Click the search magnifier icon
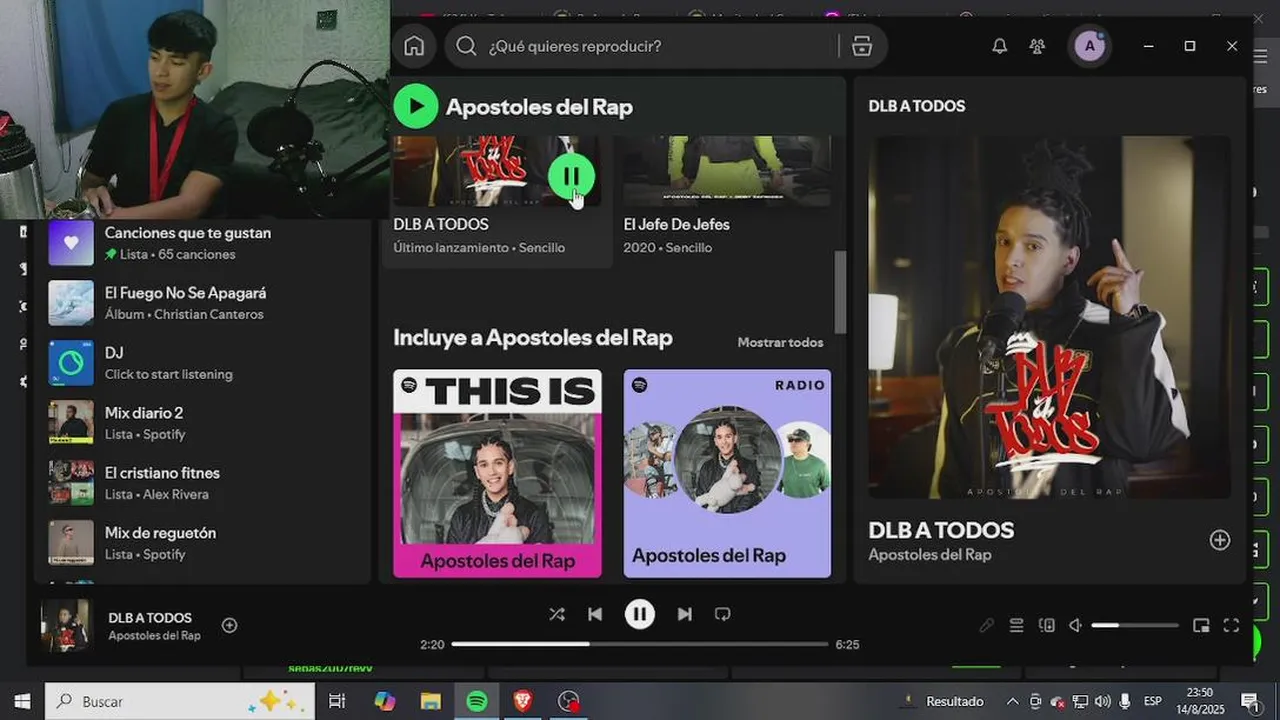Viewport: 1280px width, 720px height. [x=466, y=46]
